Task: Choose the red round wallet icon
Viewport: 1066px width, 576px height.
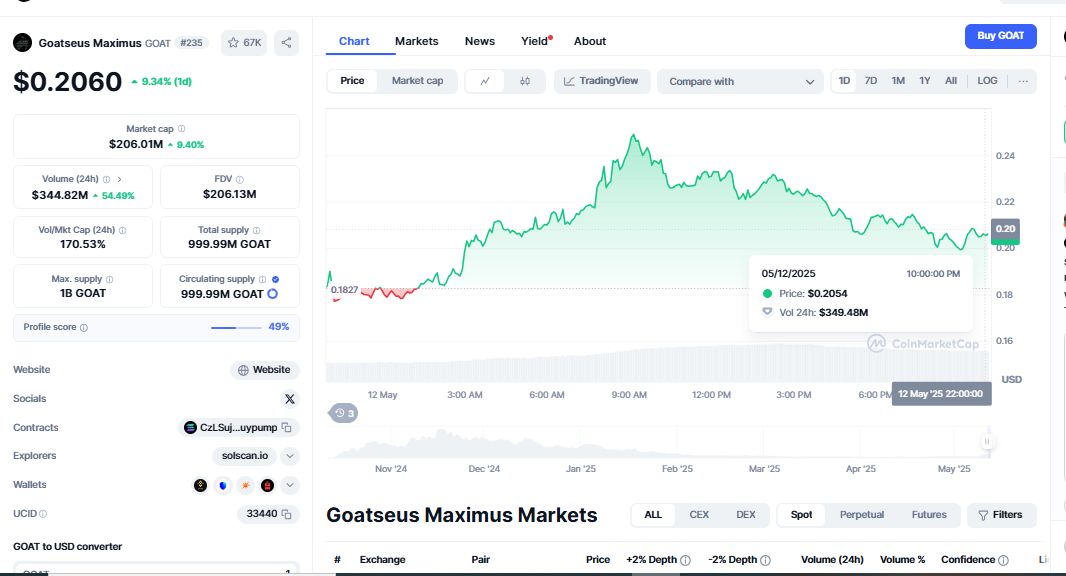Action: point(267,486)
